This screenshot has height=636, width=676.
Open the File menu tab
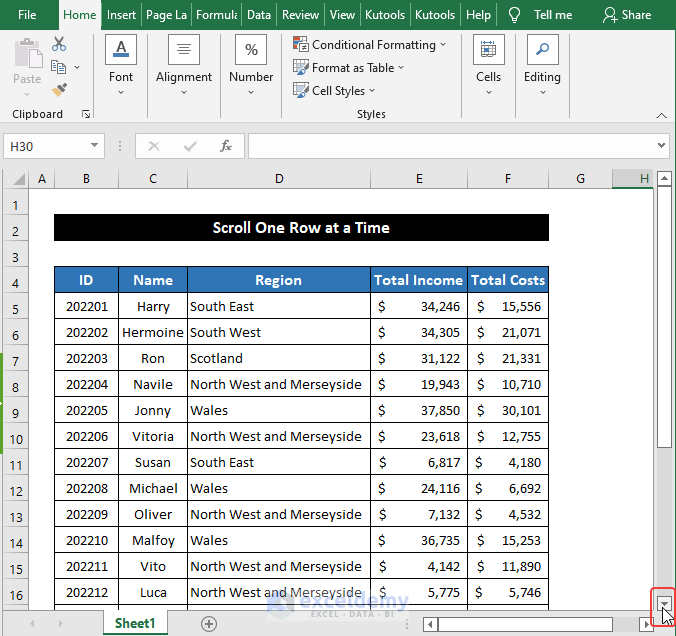click(x=27, y=15)
